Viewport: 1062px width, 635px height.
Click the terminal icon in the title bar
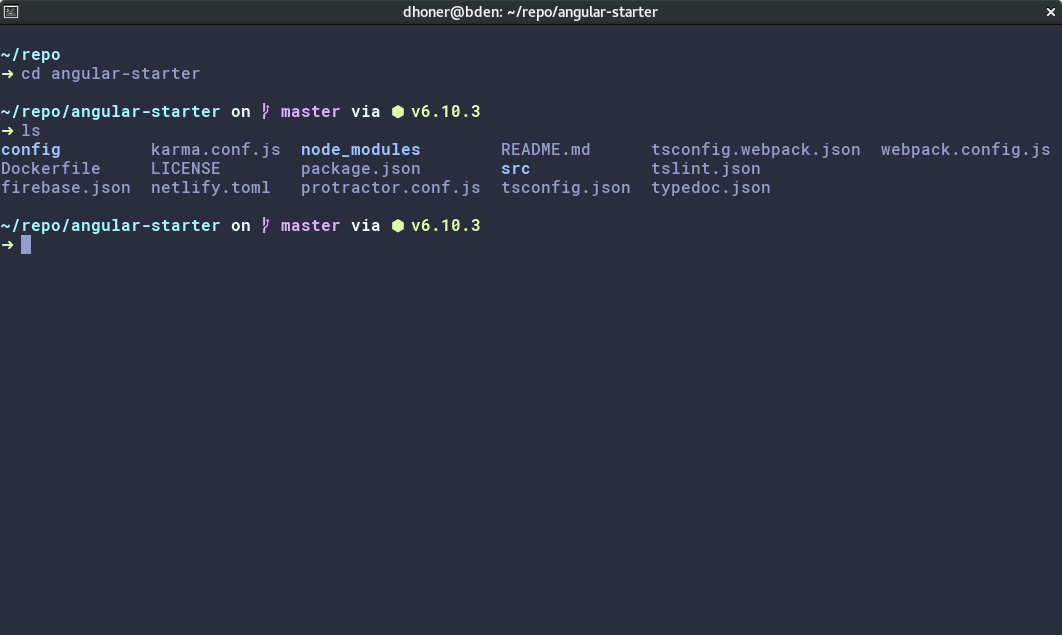pos(11,12)
